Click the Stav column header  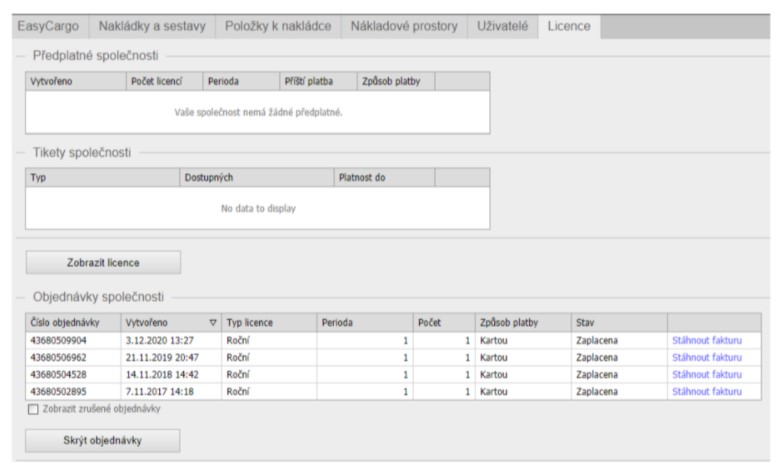coord(617,323)
